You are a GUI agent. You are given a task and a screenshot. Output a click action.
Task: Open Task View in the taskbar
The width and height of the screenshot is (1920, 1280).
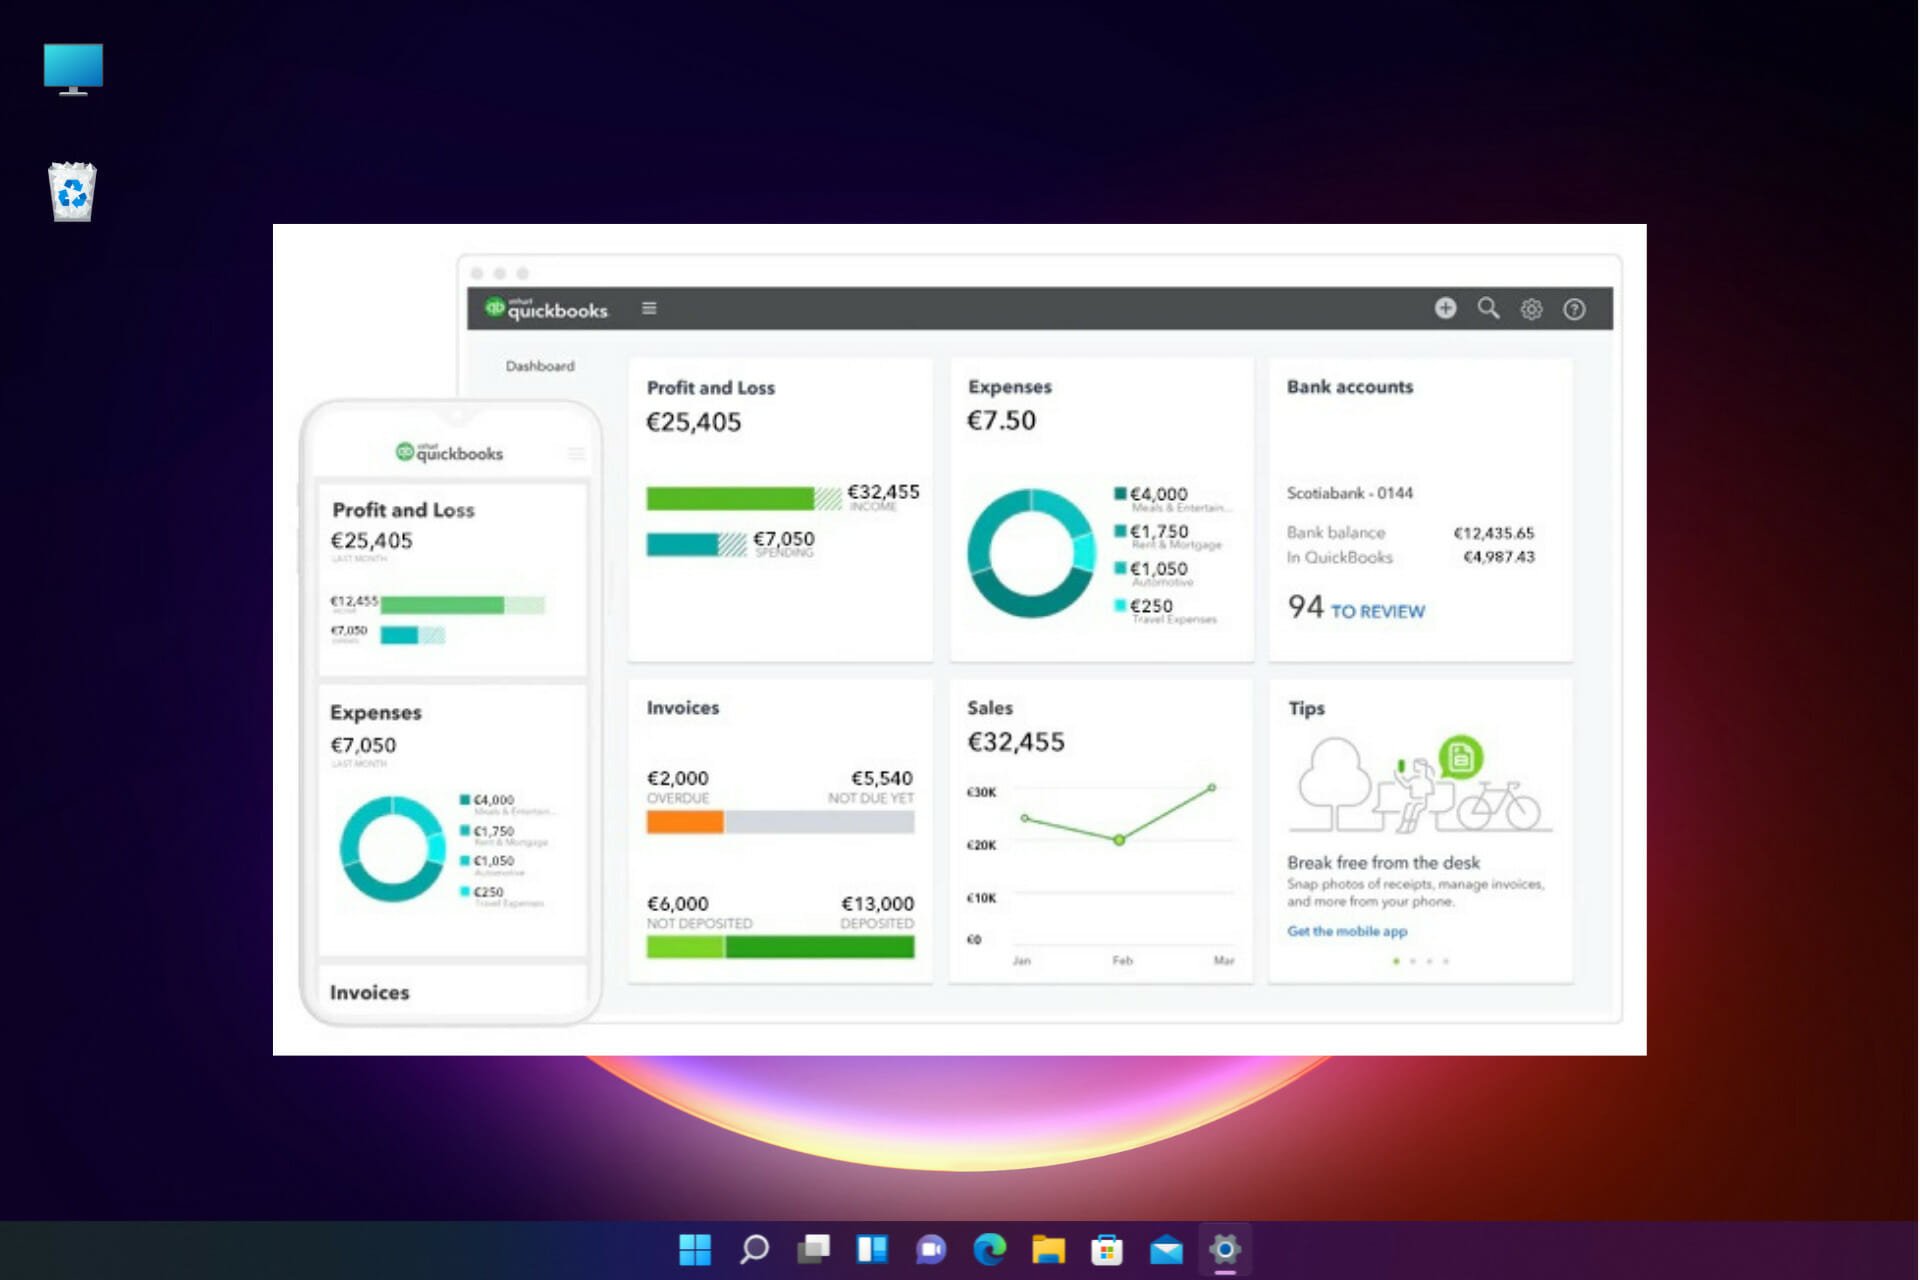click(813, 1249)
